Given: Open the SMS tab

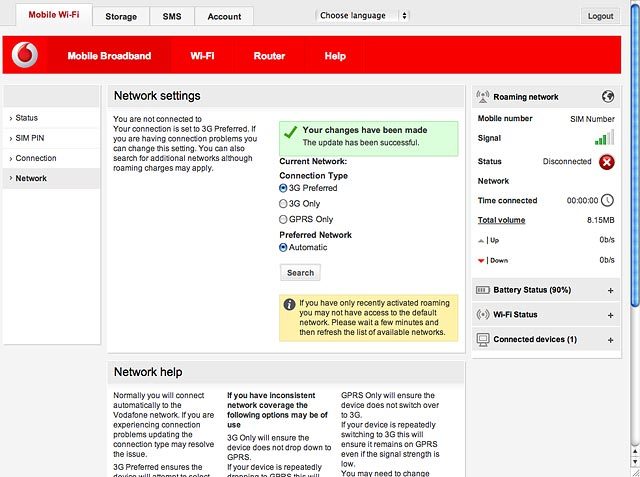Looking at the screenshot, I should coord(172,16).
